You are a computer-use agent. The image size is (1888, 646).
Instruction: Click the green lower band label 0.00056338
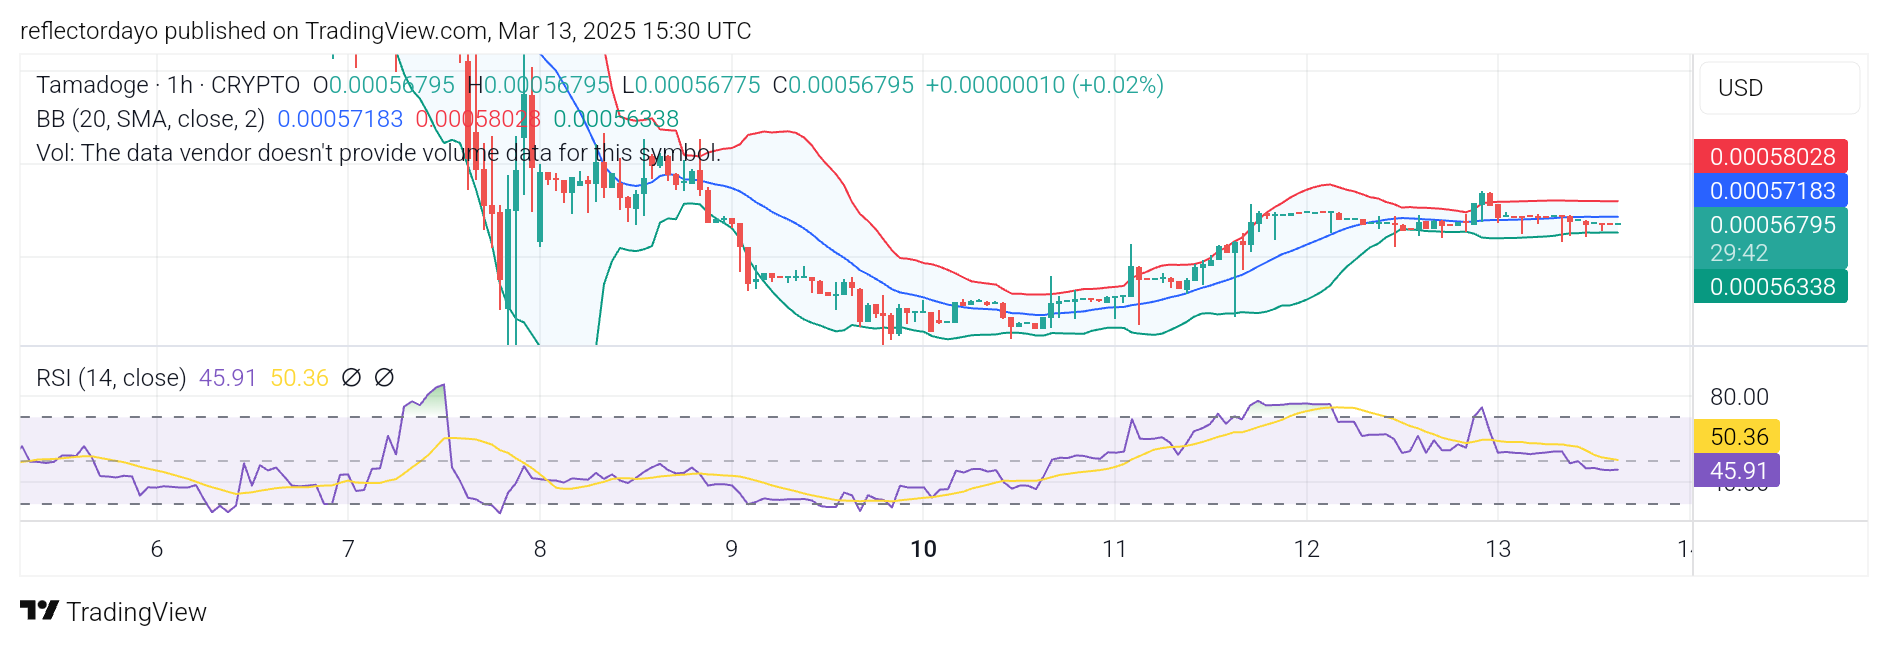tap(1771, 287)
